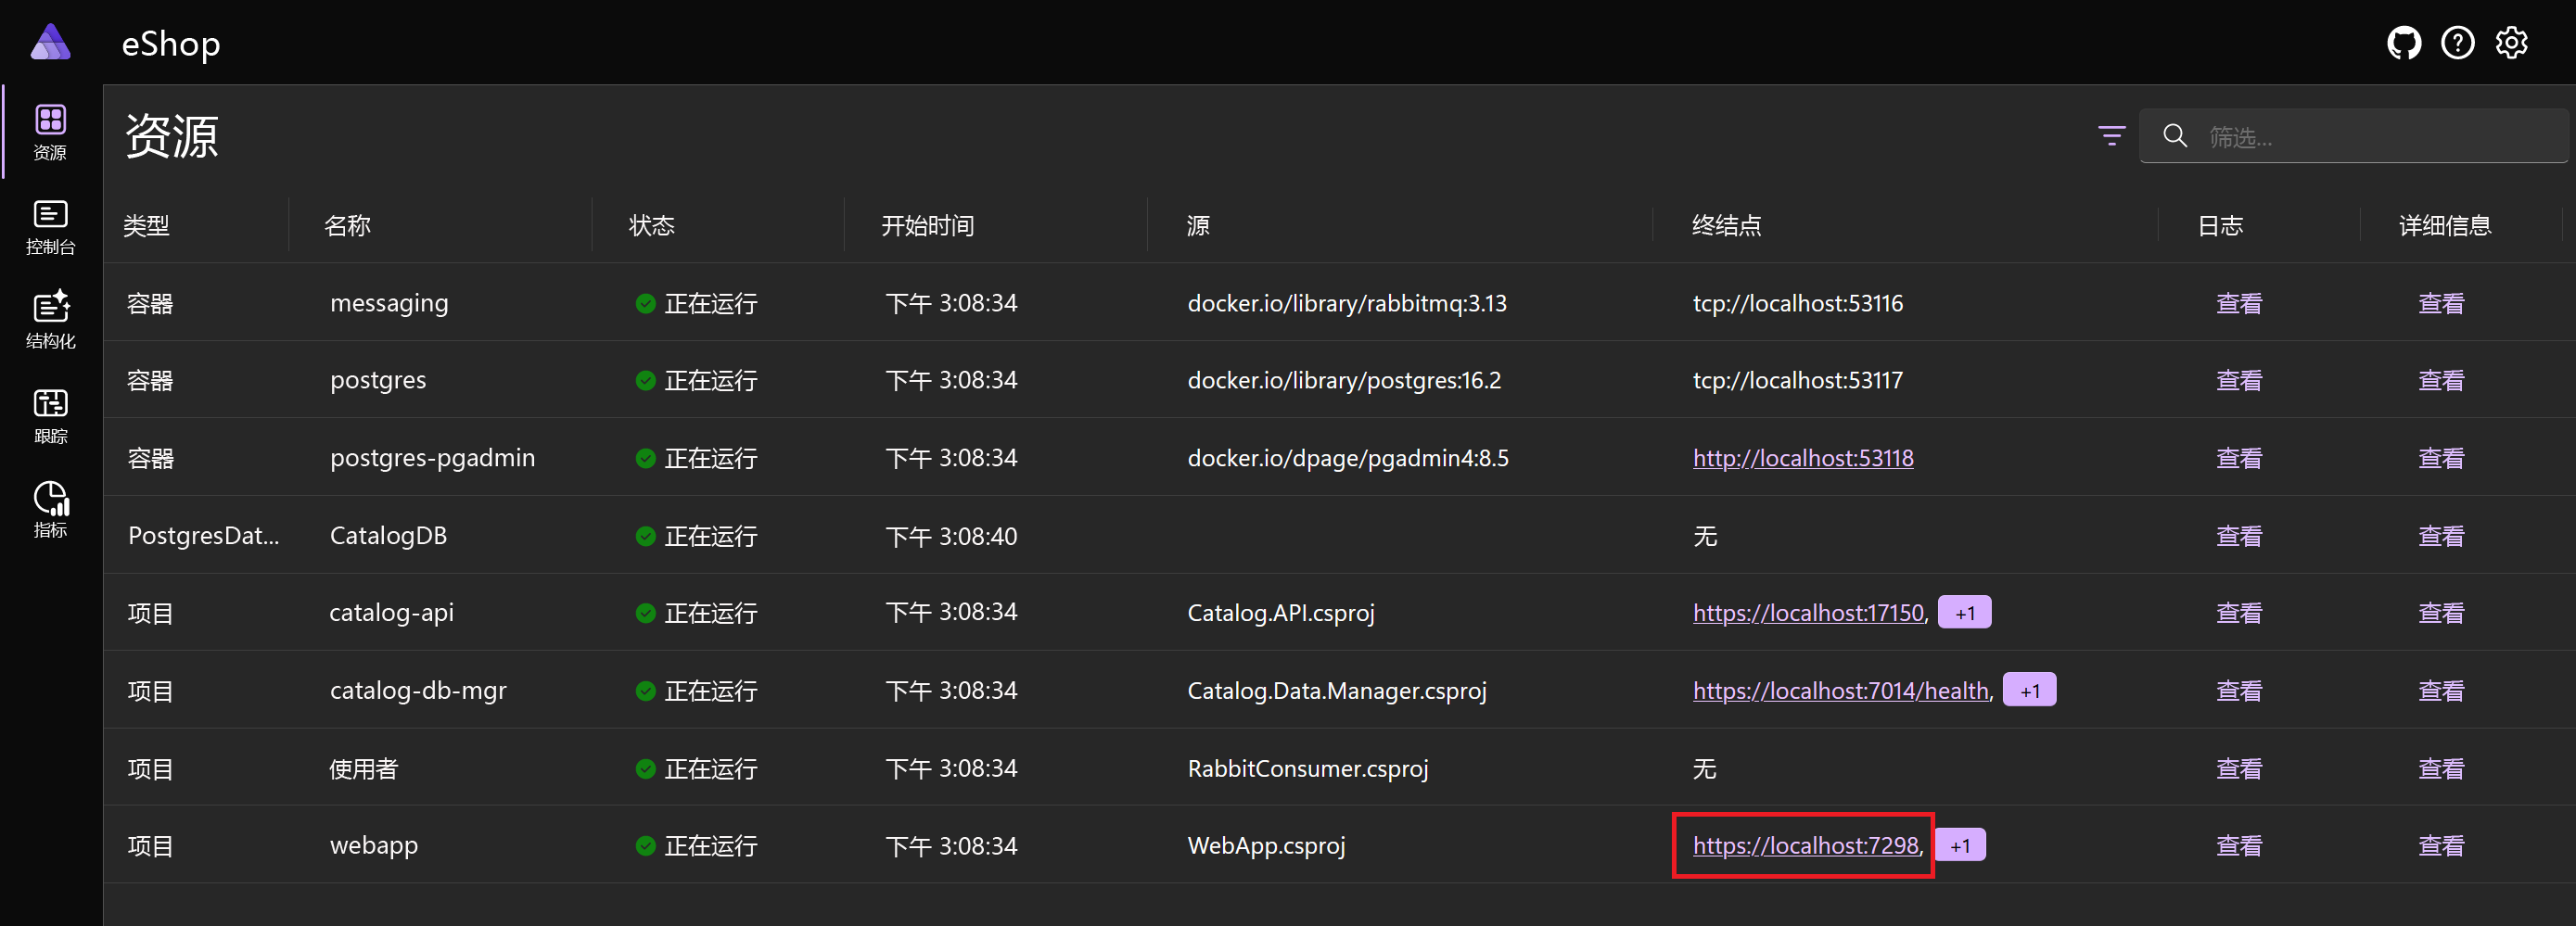View details for CatalogDB
2576x926 pixels.
click(x=2441, y=536)
